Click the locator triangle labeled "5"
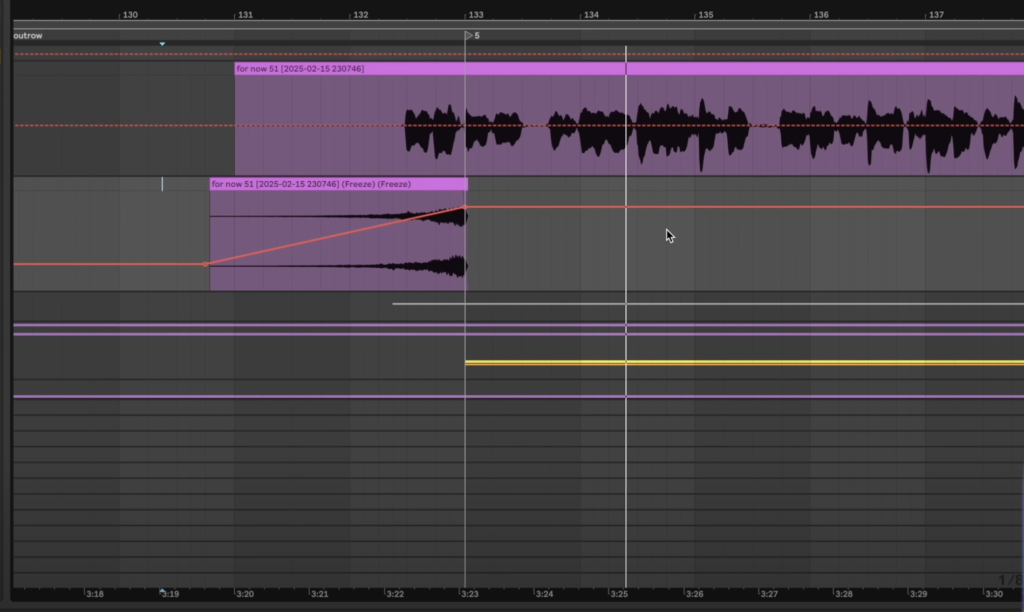1024x612 pixels. tap(469, 35)
